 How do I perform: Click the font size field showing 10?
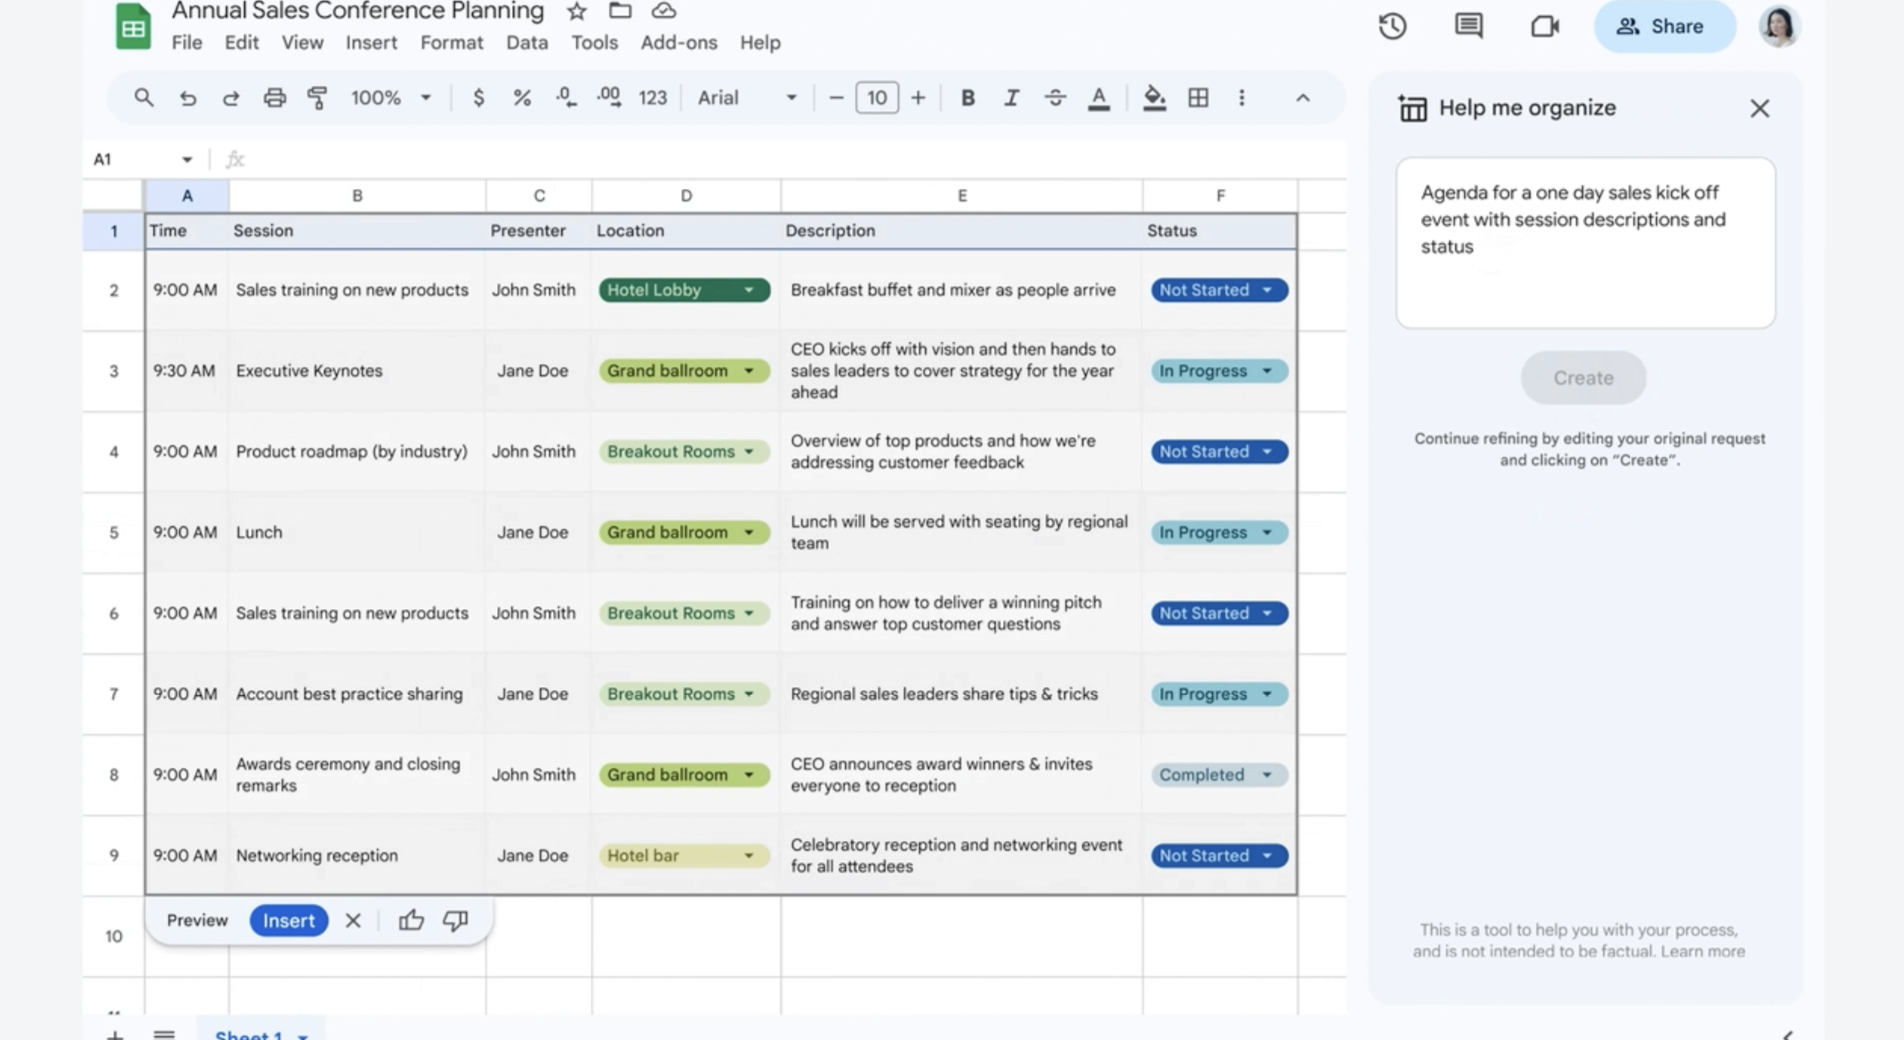pos(877,97)
